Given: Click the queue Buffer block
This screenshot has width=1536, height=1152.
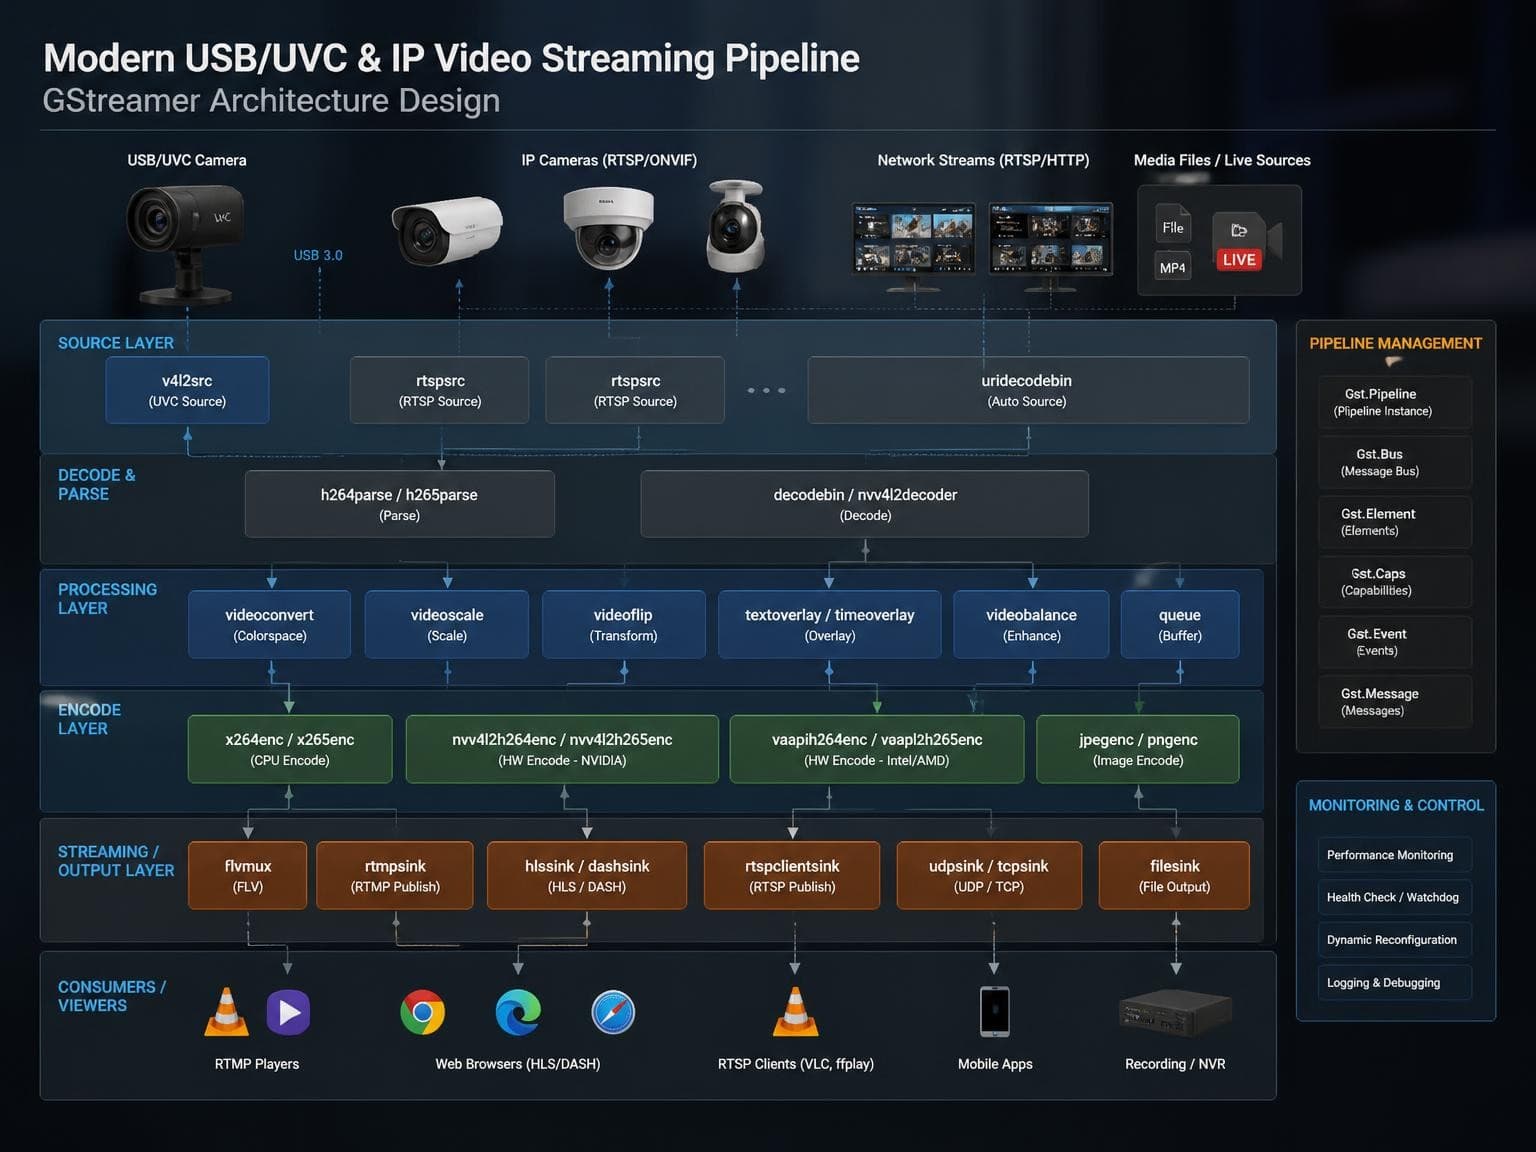Looking at the screenshot, I should coord(1180,624).
